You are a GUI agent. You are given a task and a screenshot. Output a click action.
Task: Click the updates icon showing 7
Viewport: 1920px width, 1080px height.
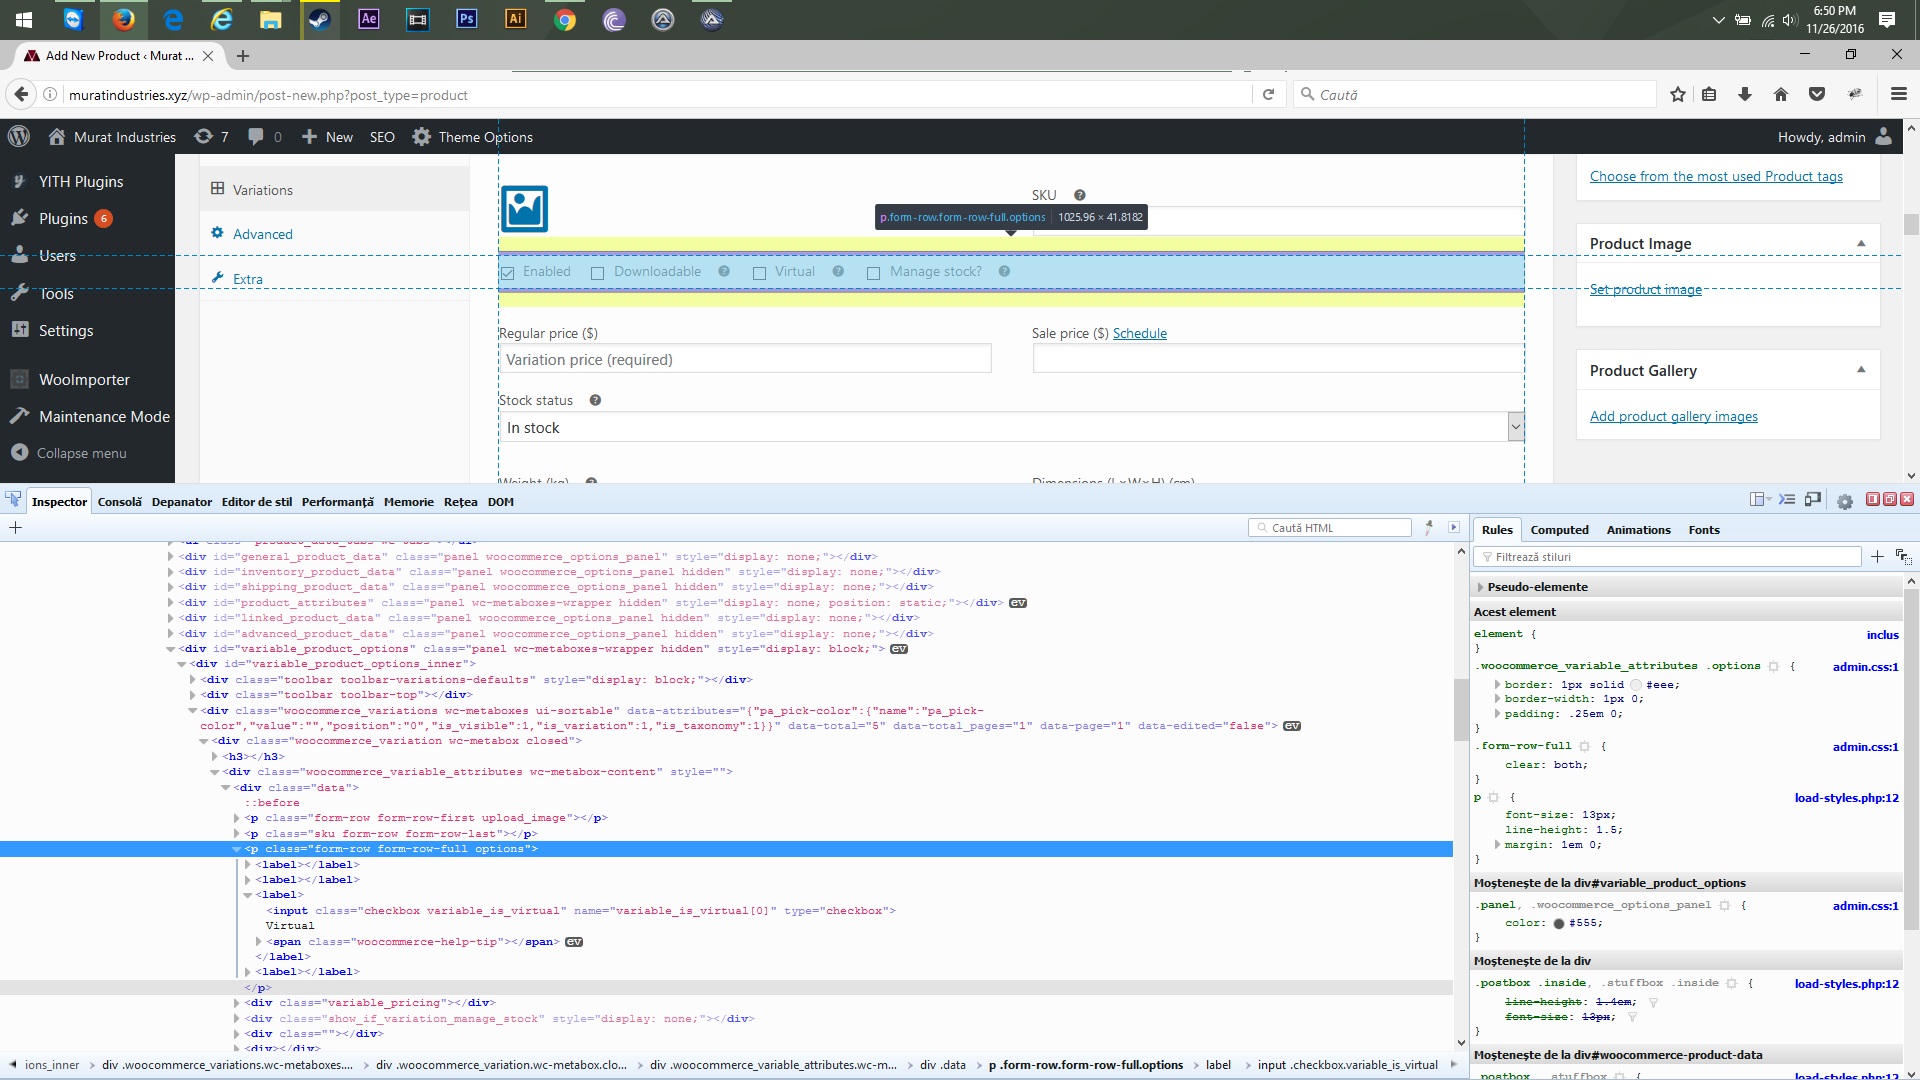click(211, 137)
